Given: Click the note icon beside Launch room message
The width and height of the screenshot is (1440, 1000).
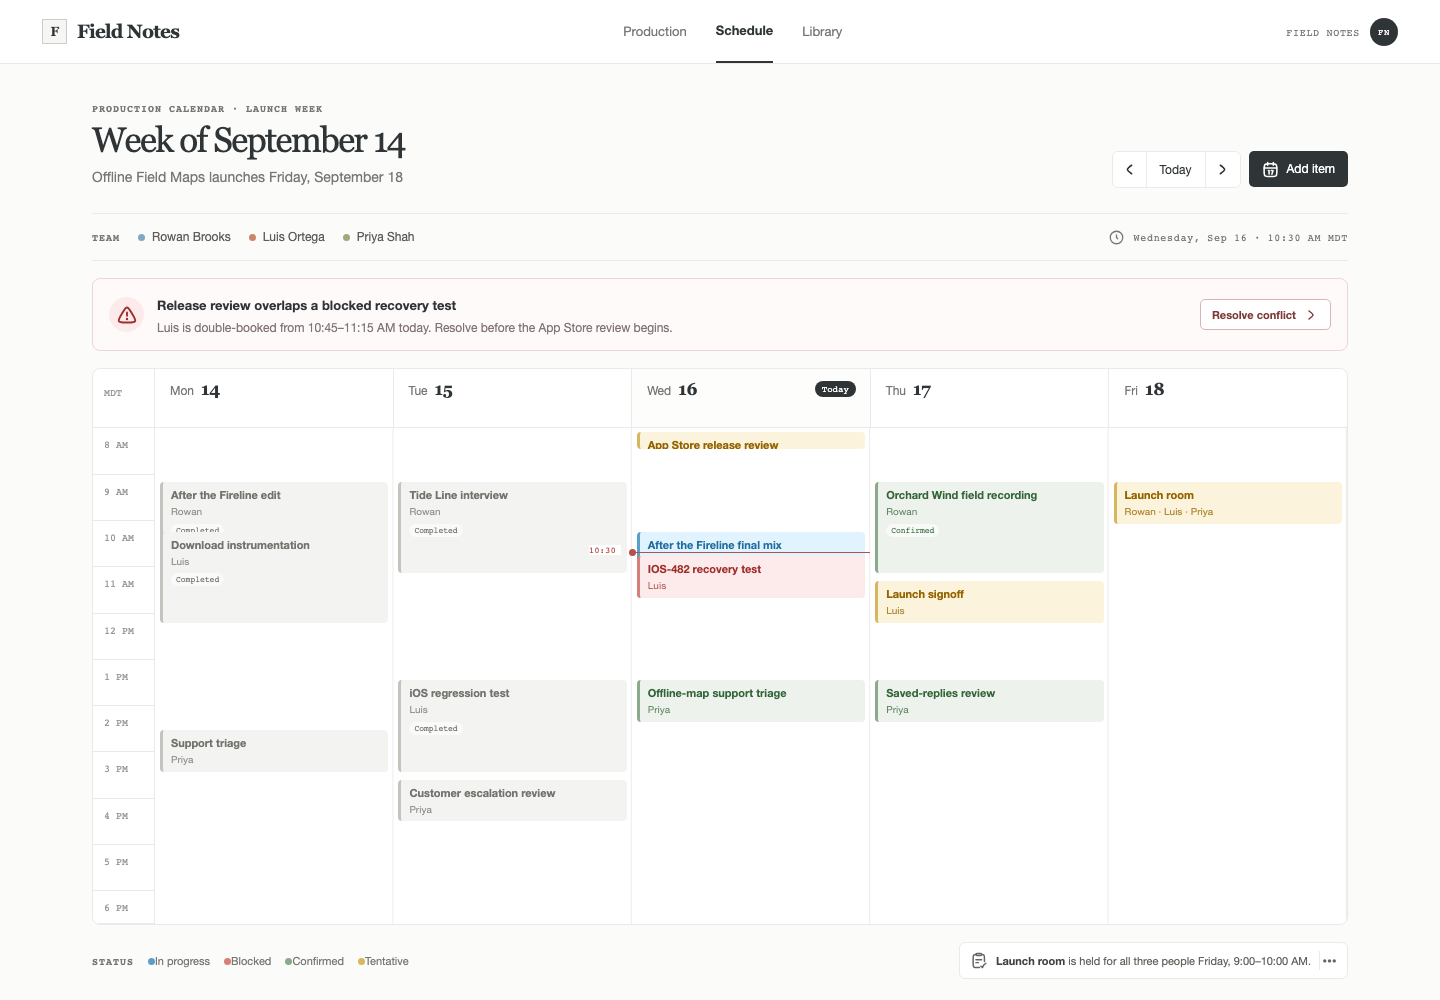Looking at the screenshot, I should click(979, 961).
